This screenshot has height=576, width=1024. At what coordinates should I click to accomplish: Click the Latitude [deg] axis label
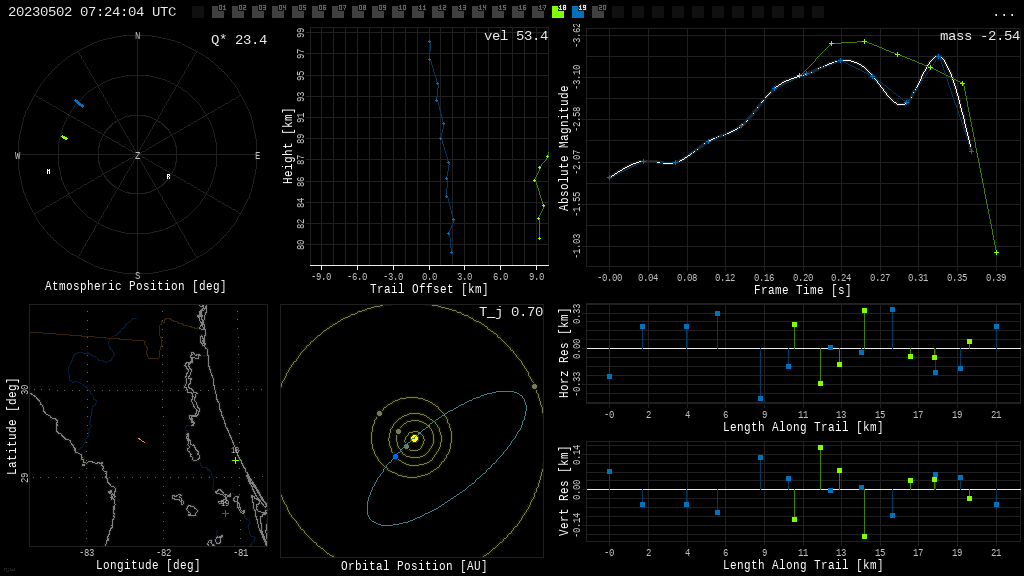pyautogui.click(x=12, y=426)
